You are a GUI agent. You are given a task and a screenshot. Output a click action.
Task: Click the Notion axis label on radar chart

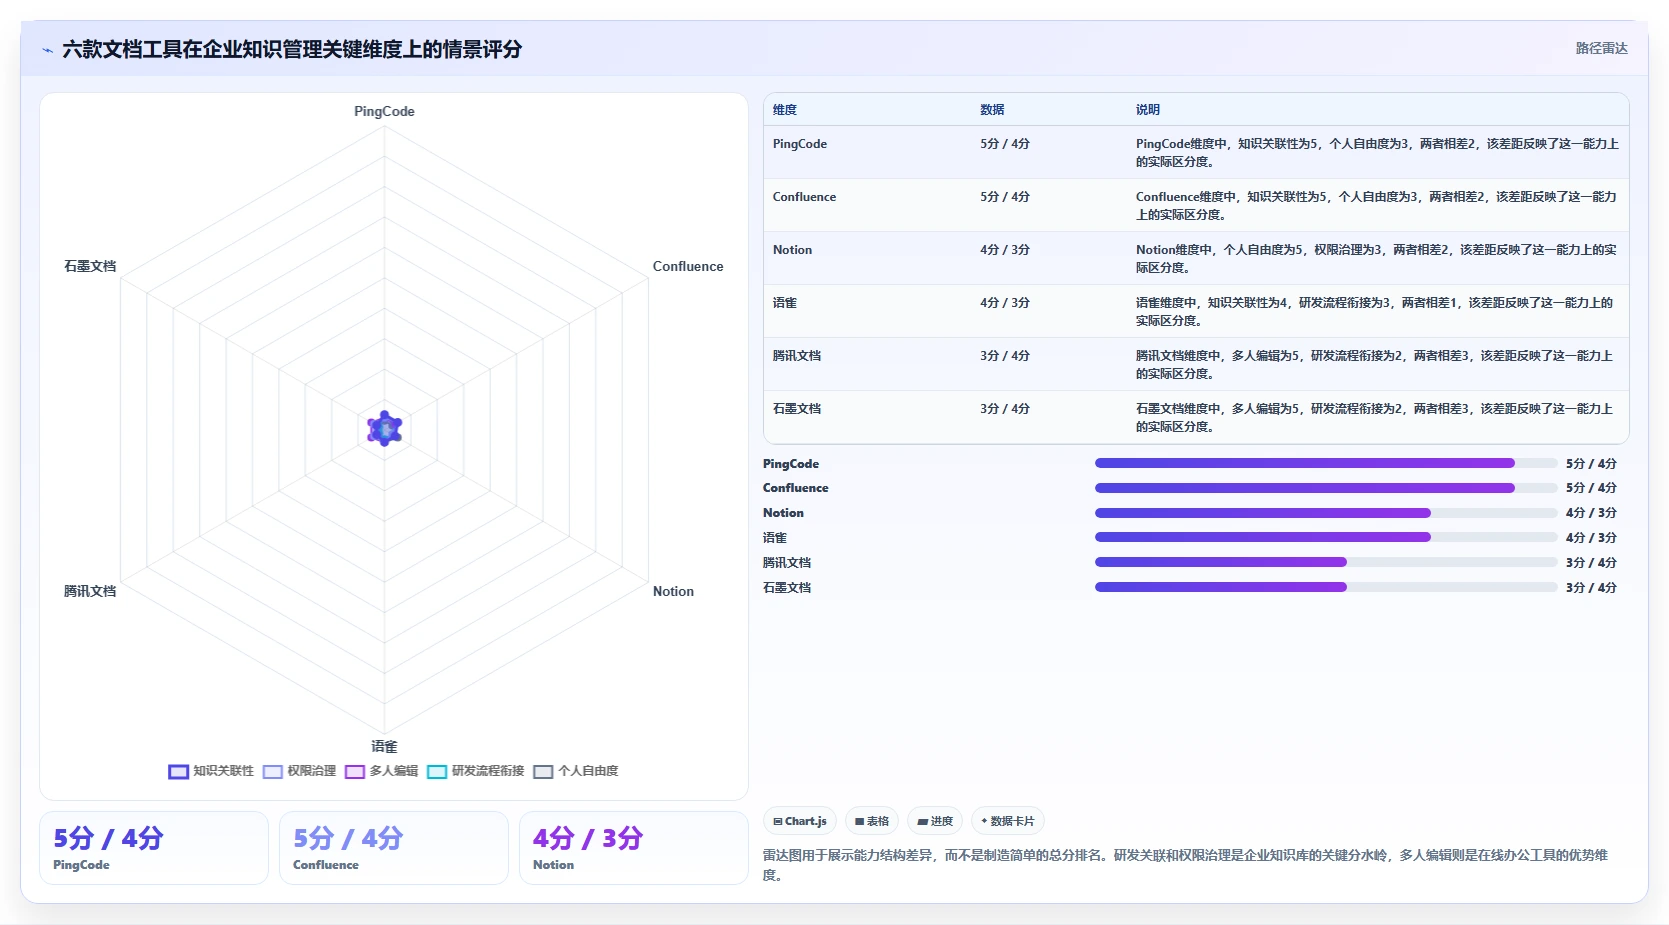(x=673, y=591)
